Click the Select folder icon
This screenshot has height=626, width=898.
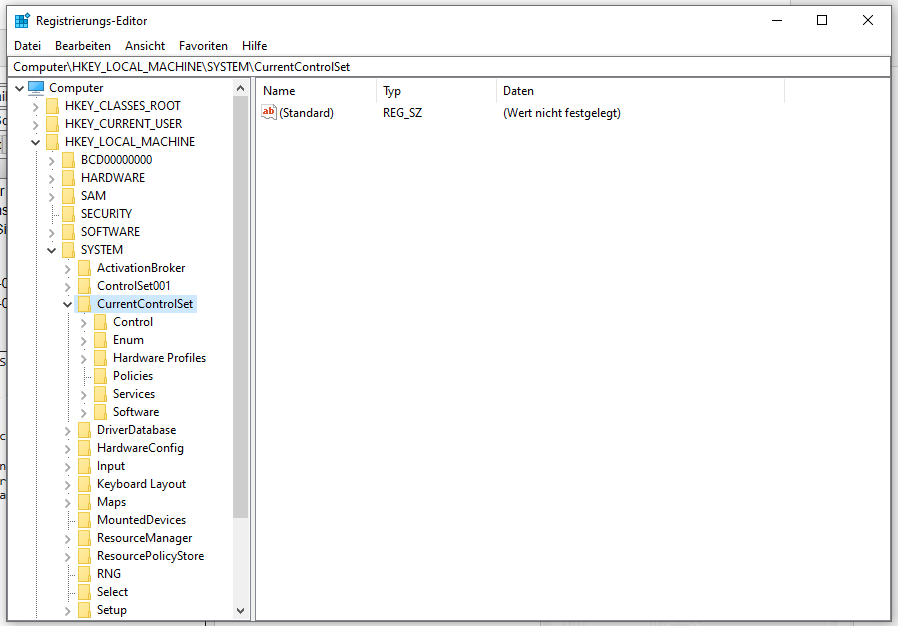[x=85, y=592]
